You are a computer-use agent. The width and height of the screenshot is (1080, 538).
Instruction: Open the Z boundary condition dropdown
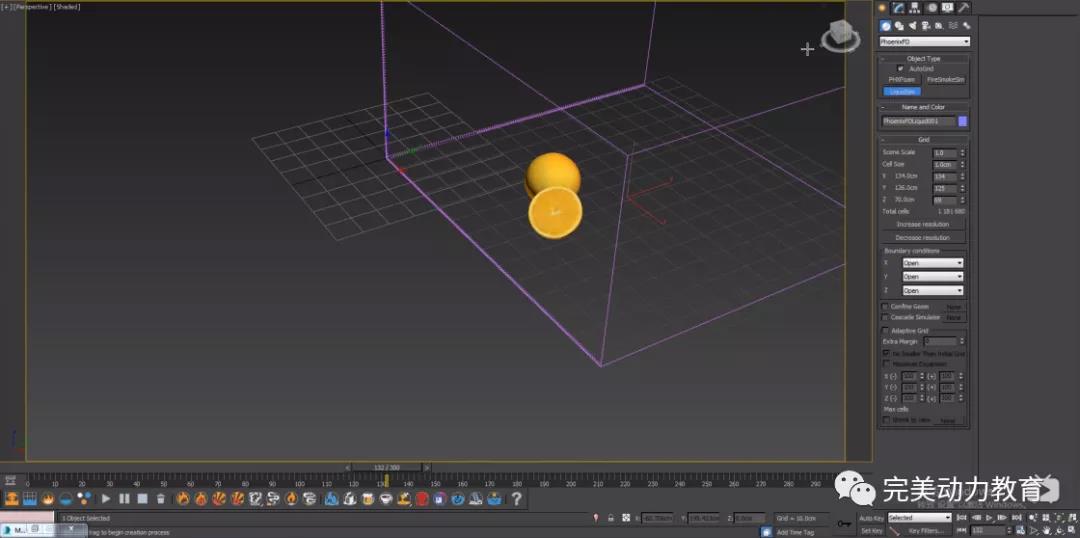pos(932,290)
